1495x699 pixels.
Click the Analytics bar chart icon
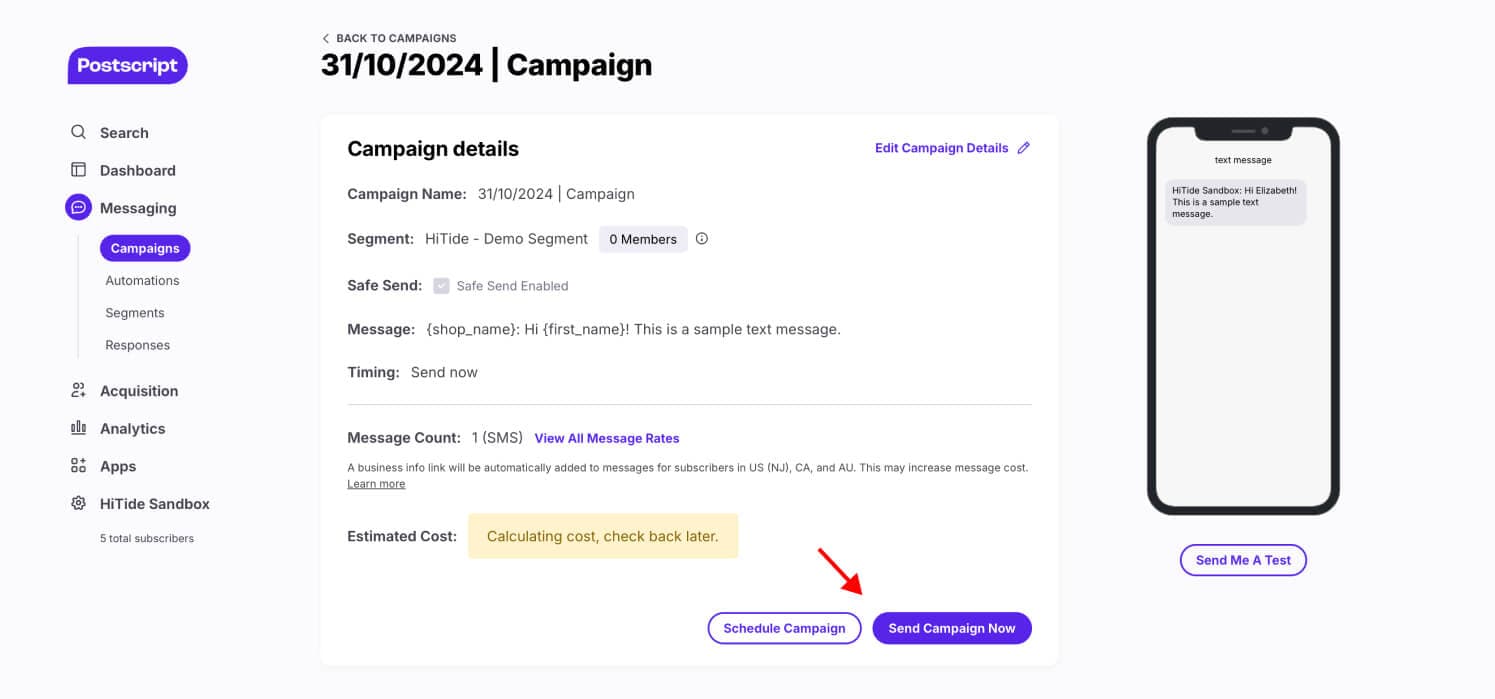[x=78, y=428]
